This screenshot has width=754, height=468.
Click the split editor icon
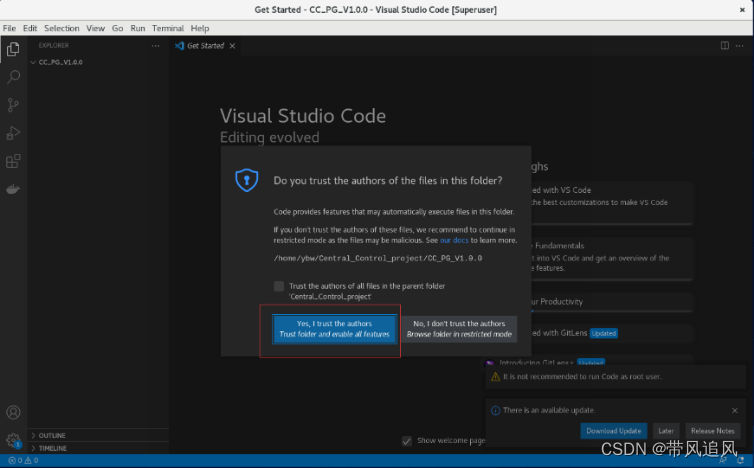[725, 46]
